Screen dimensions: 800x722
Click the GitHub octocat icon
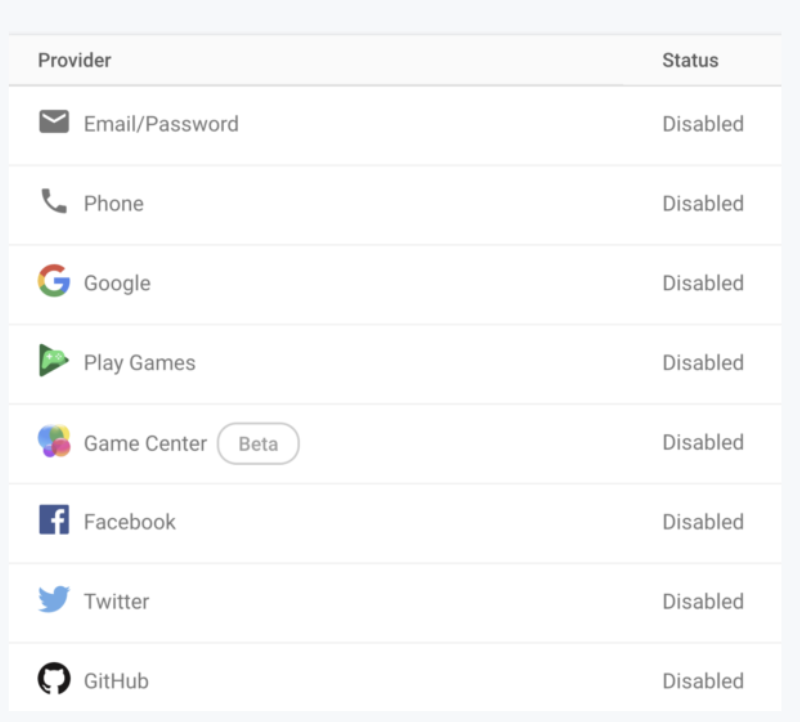click(x=54, y=680)
